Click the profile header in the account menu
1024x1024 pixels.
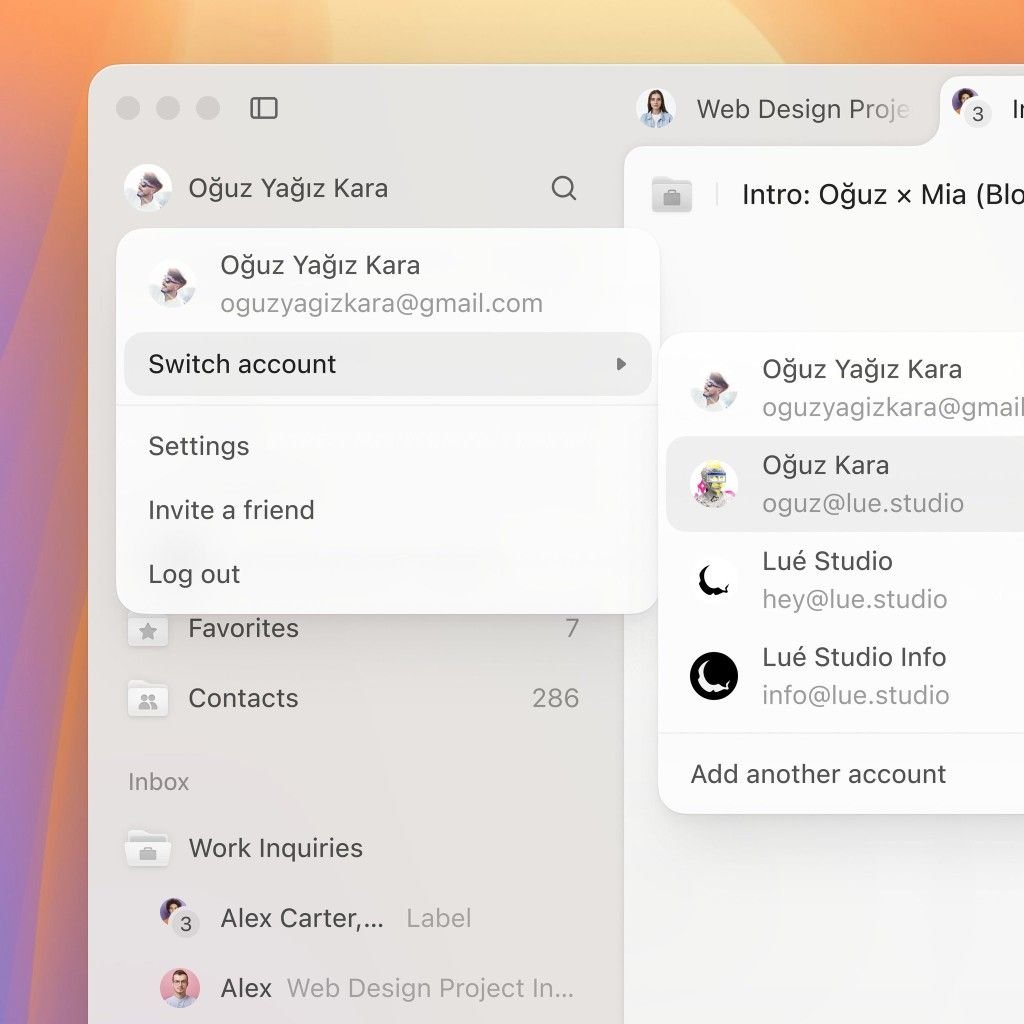[388, 283]
